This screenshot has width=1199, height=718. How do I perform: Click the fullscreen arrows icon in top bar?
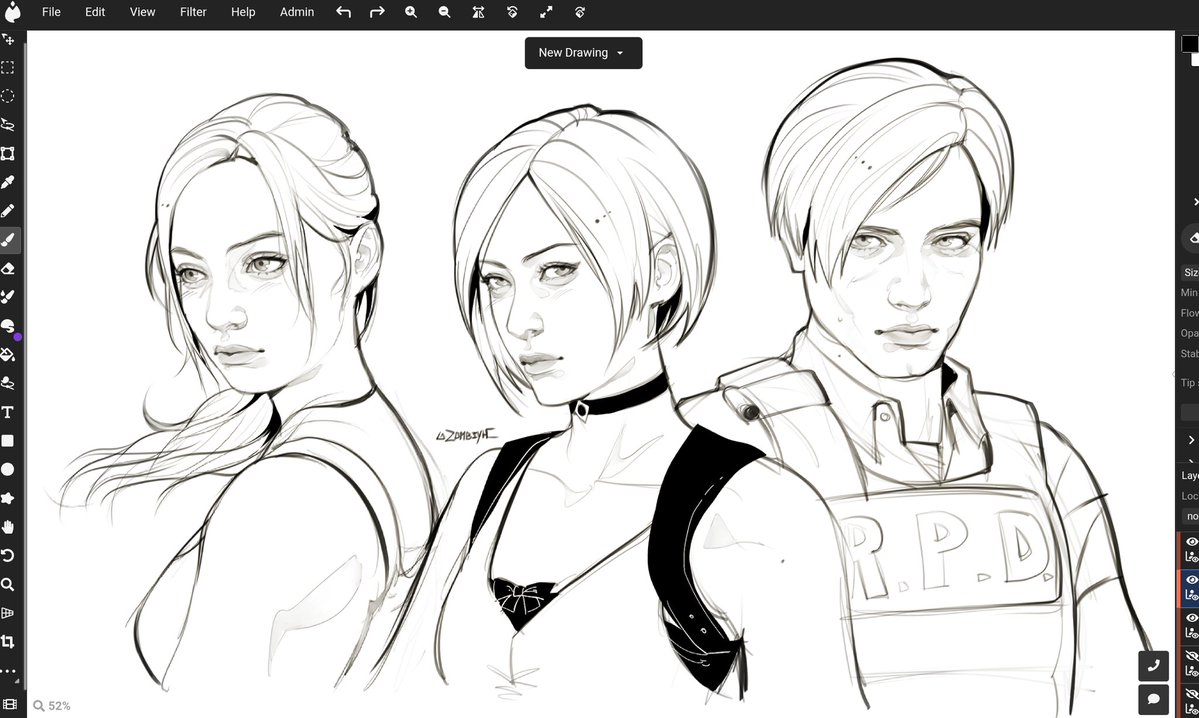point(546,12)
